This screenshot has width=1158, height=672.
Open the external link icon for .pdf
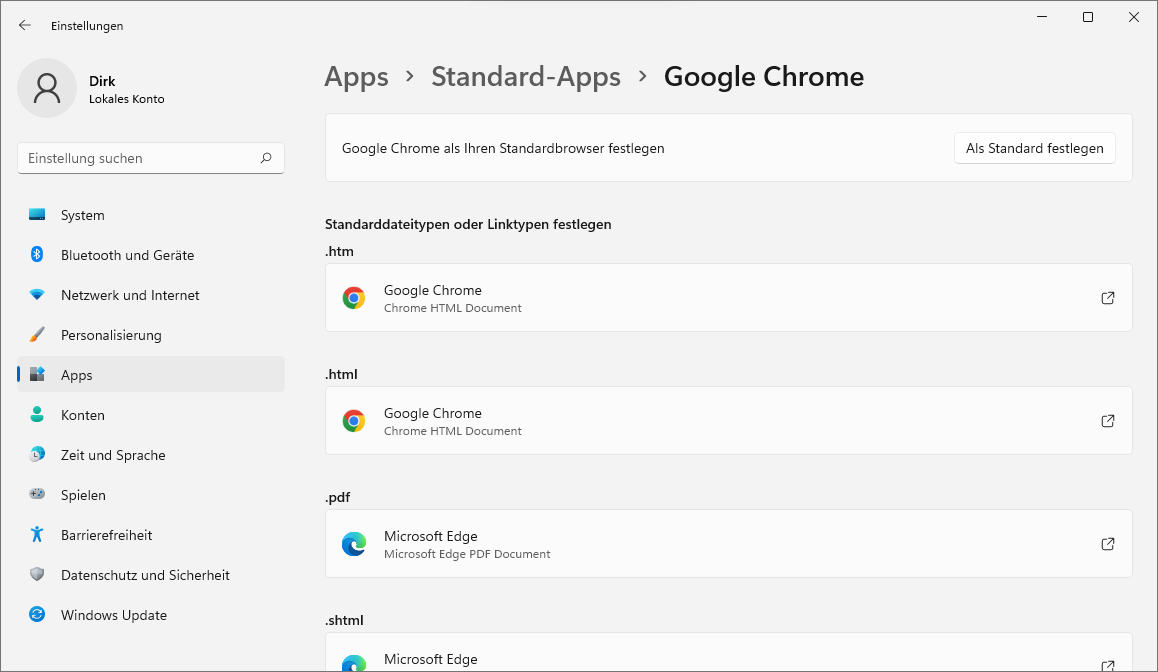[x=1107, y=544]
